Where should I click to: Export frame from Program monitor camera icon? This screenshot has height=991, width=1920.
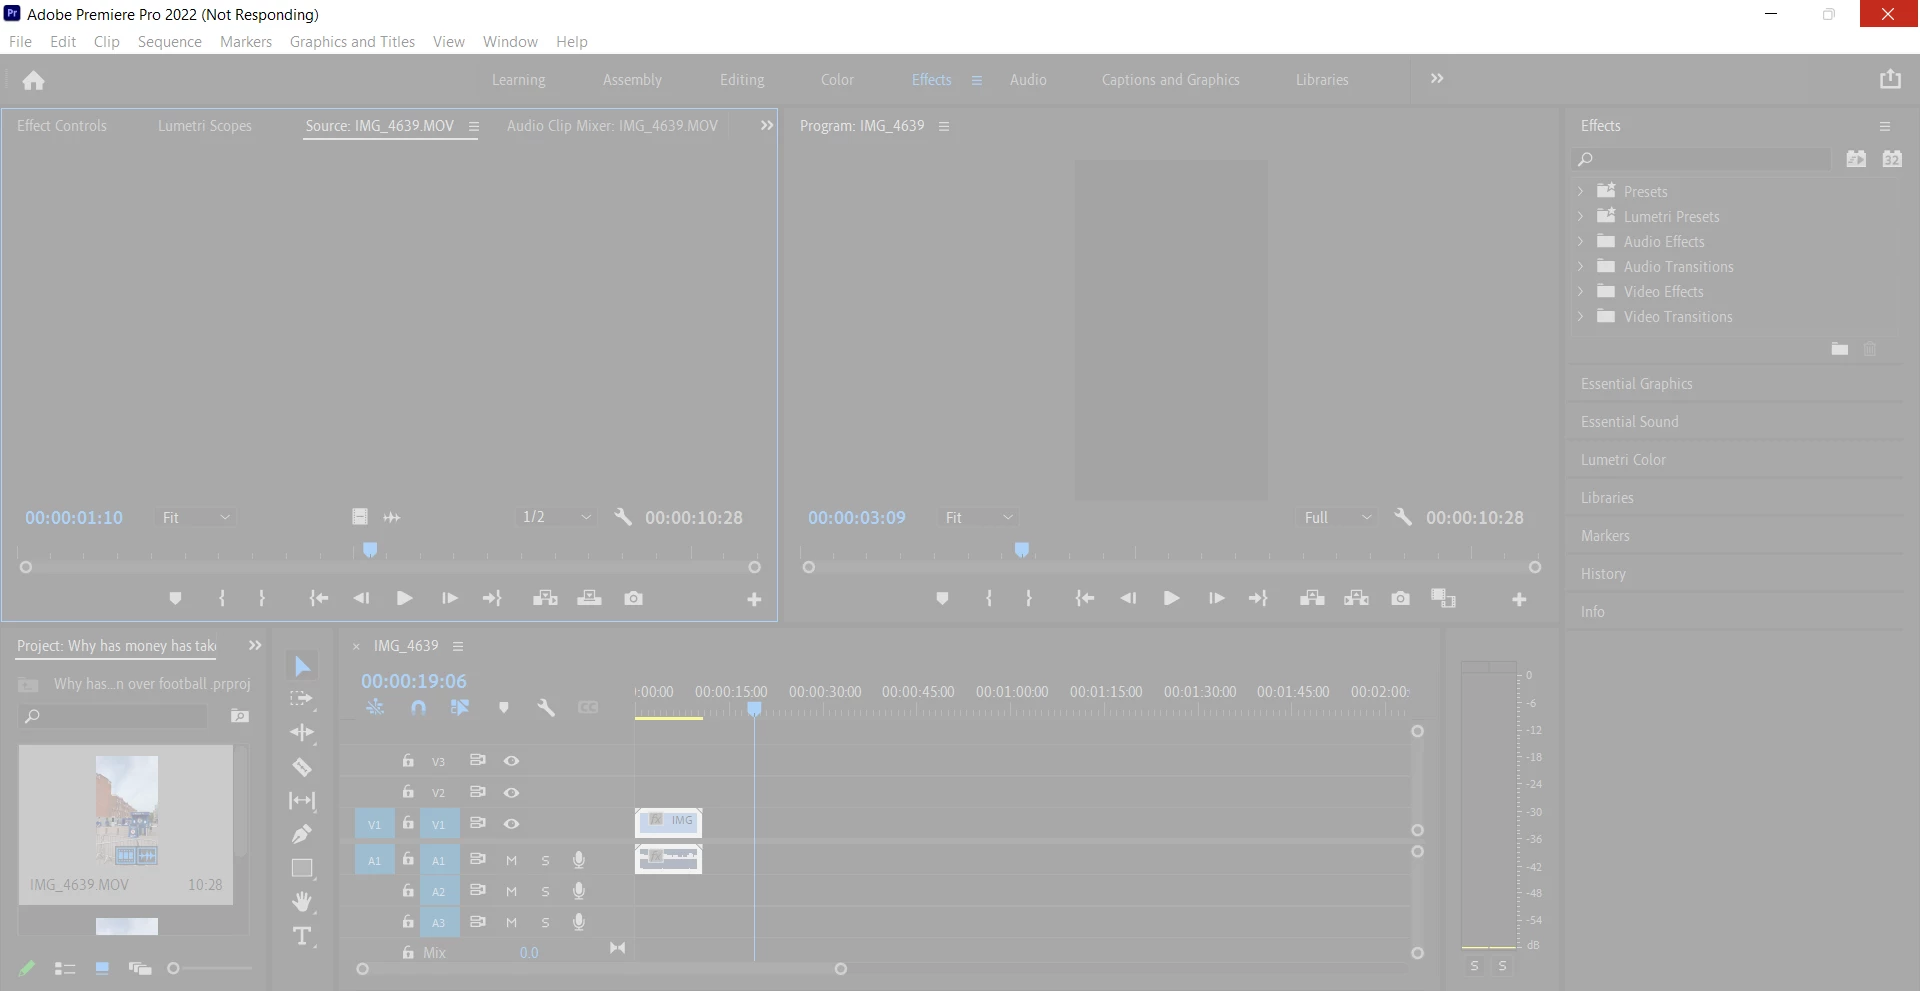(x=1400, y=598)
